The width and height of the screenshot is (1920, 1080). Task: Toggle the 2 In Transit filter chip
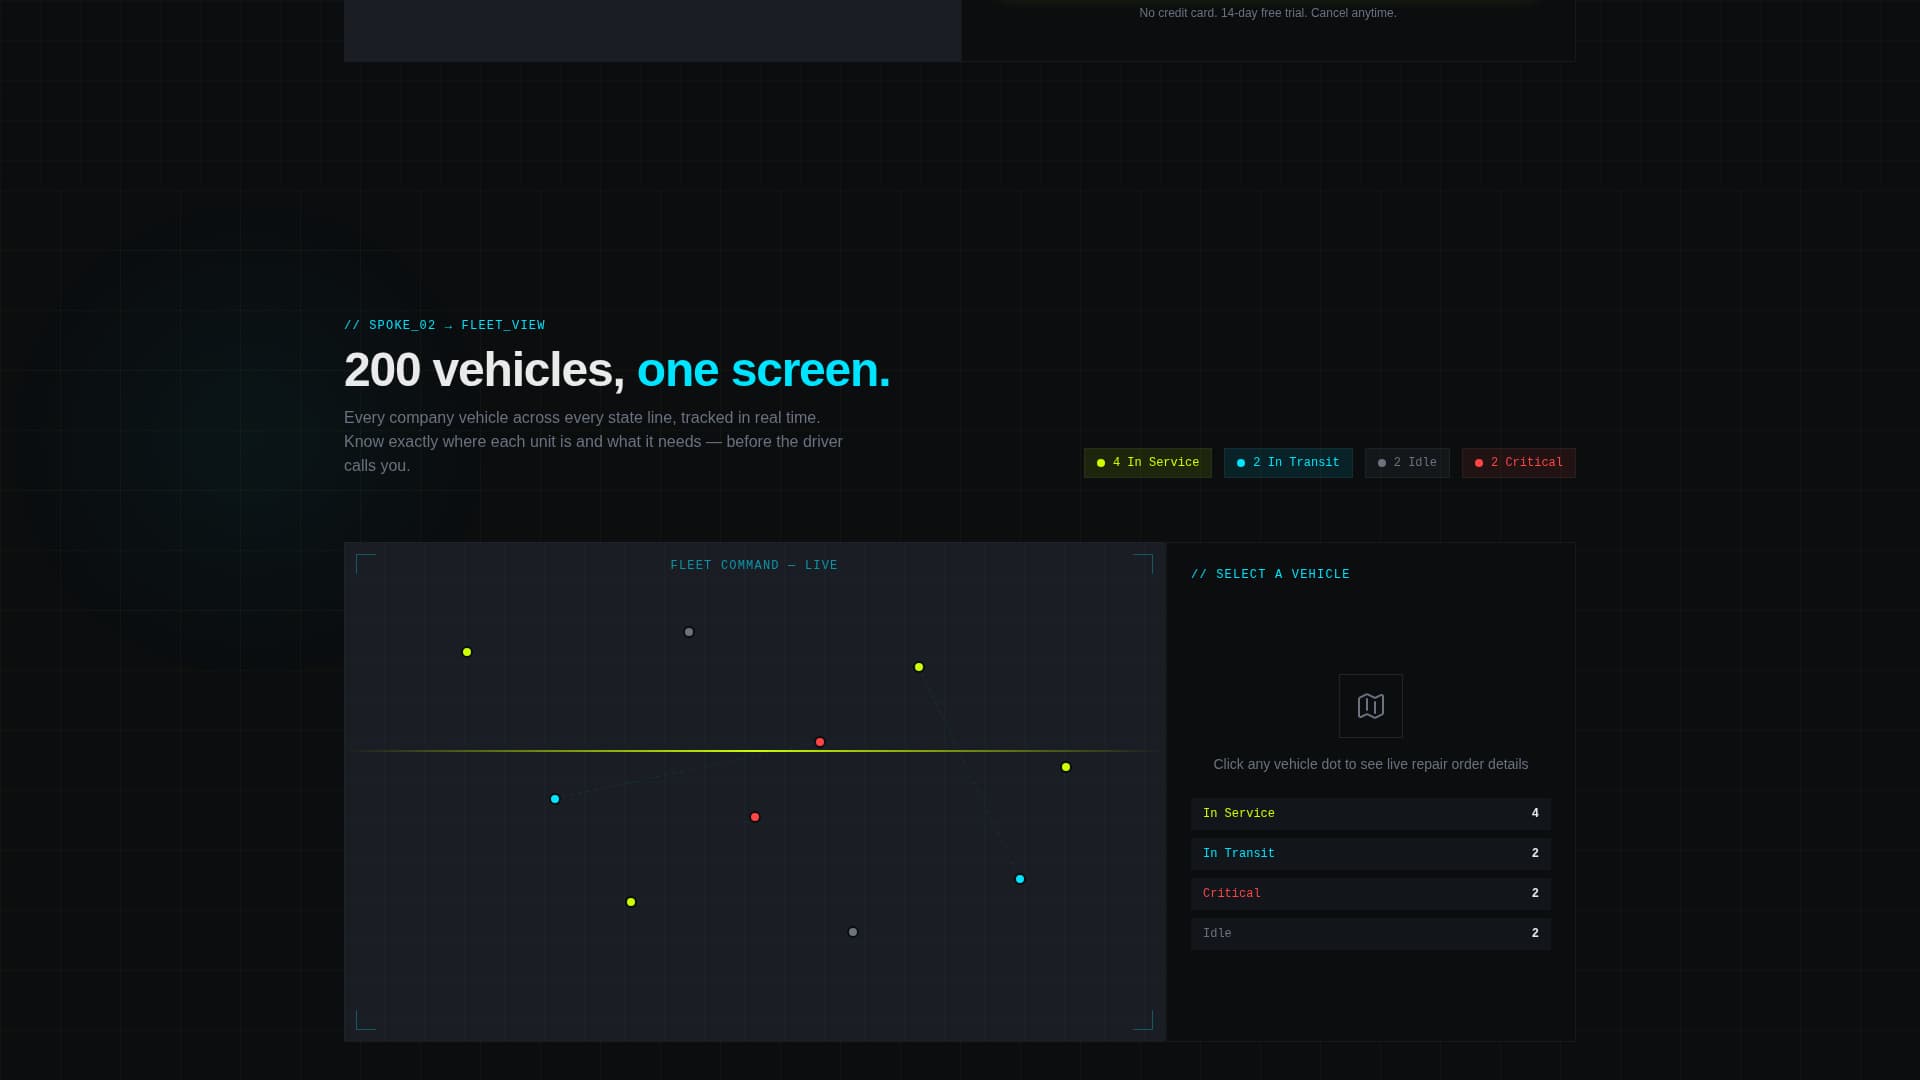(1288, 463)
